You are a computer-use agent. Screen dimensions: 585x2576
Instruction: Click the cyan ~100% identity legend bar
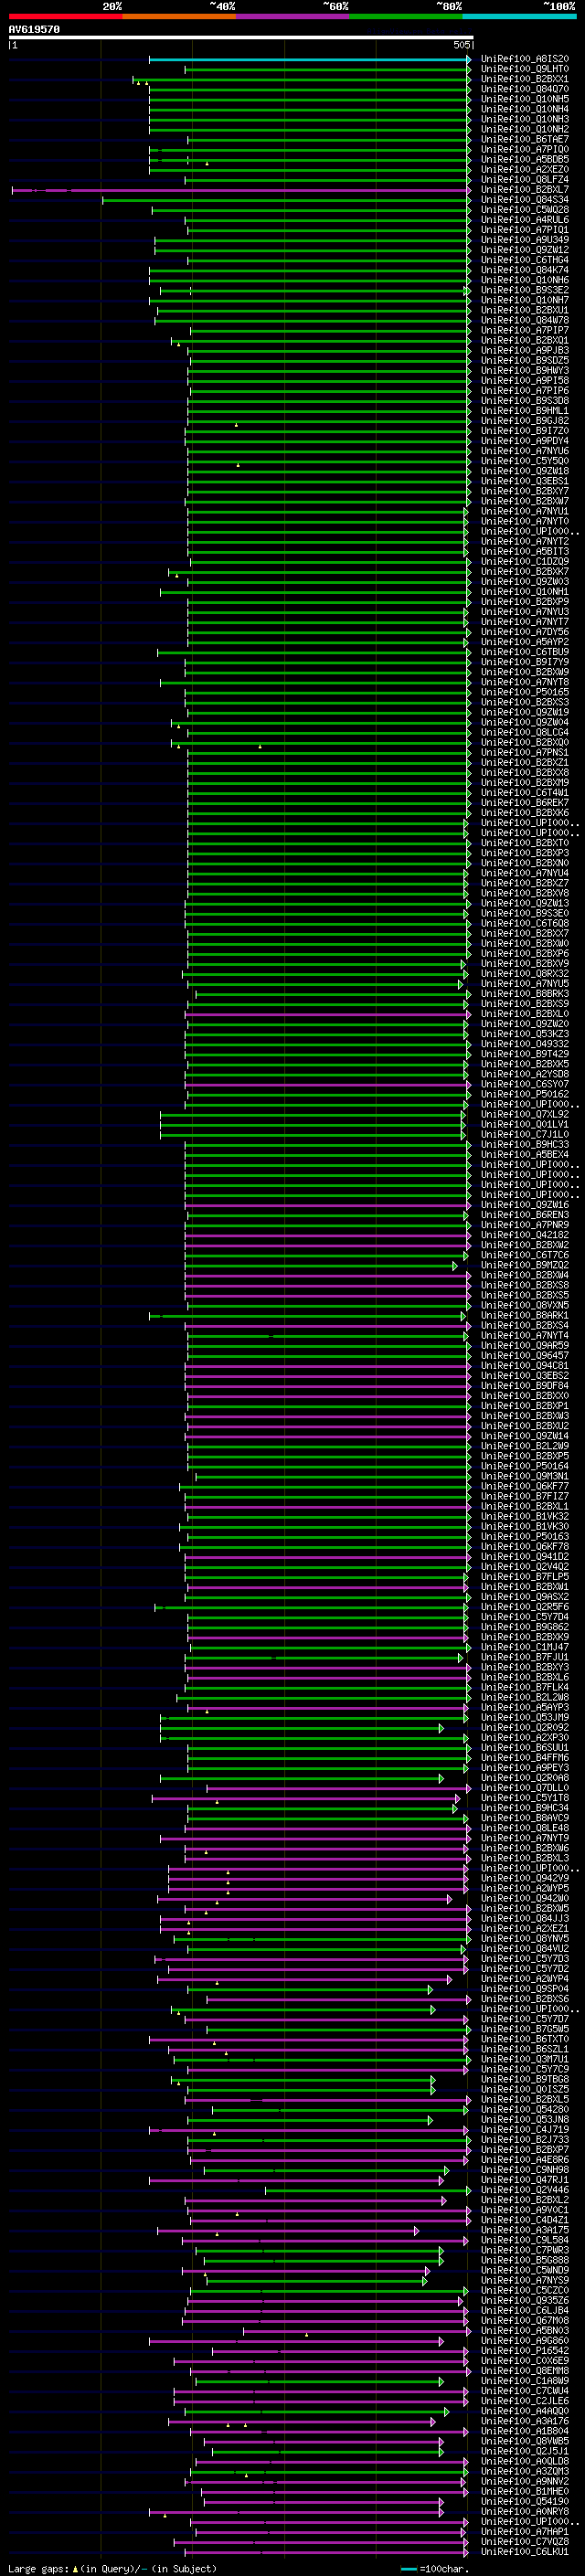click(x=520, y=16)
